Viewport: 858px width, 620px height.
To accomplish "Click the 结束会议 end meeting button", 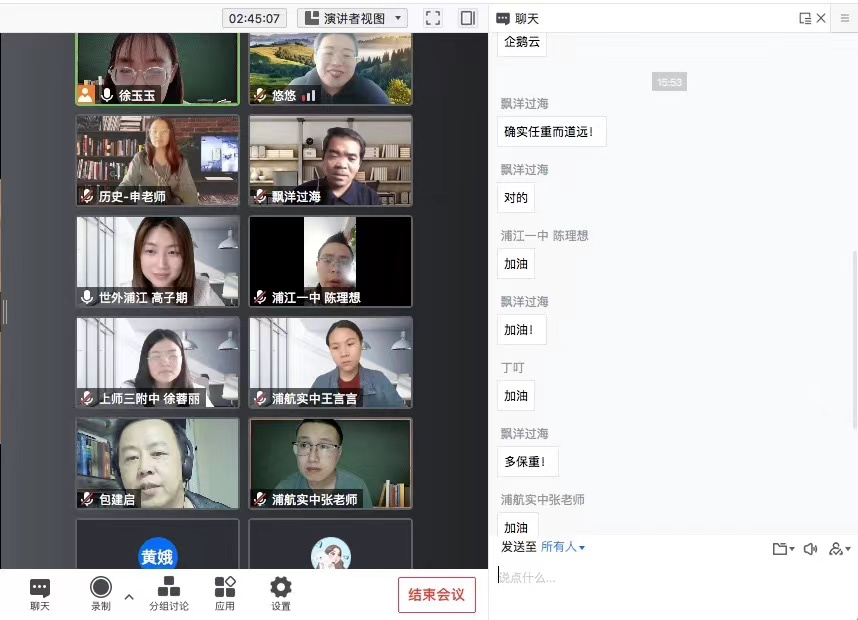I will (437, 594).
